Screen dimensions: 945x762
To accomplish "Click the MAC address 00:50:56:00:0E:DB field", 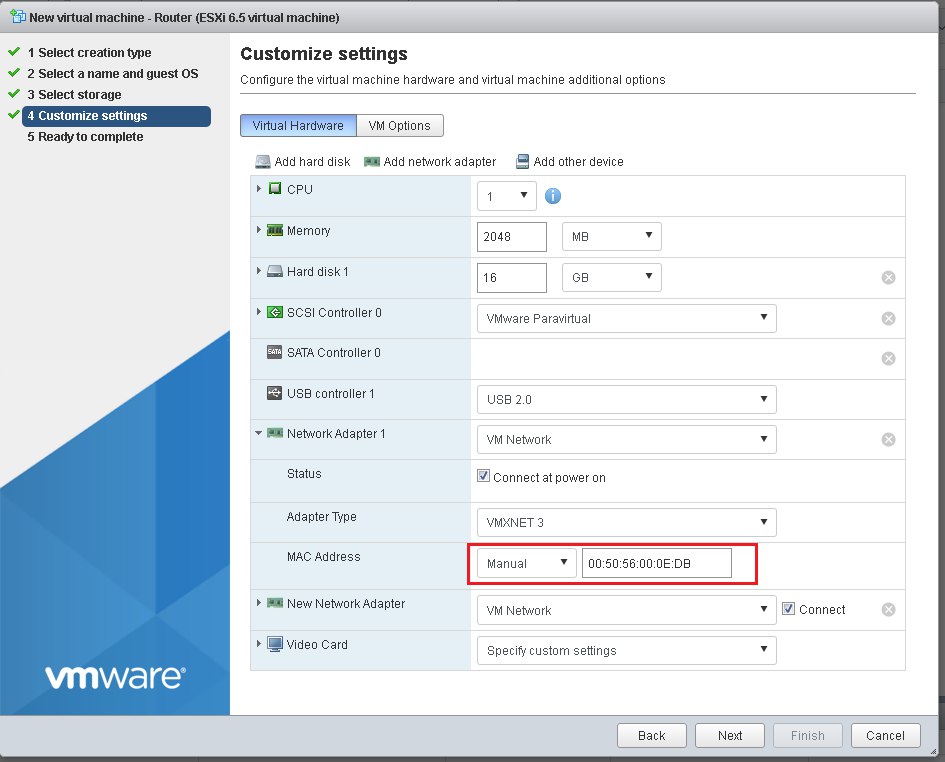I will 657,563.
